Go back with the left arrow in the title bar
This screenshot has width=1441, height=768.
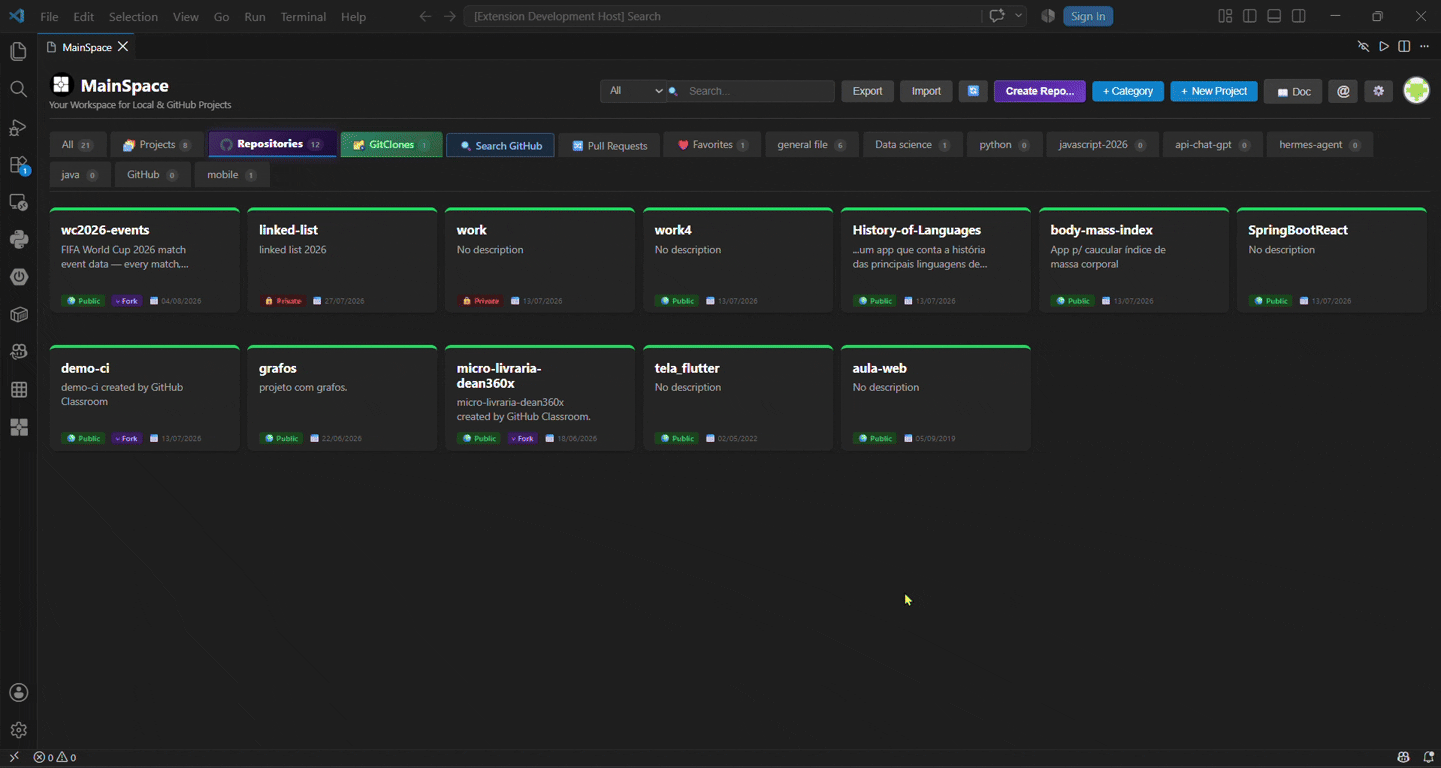click(x=425, y=16)
